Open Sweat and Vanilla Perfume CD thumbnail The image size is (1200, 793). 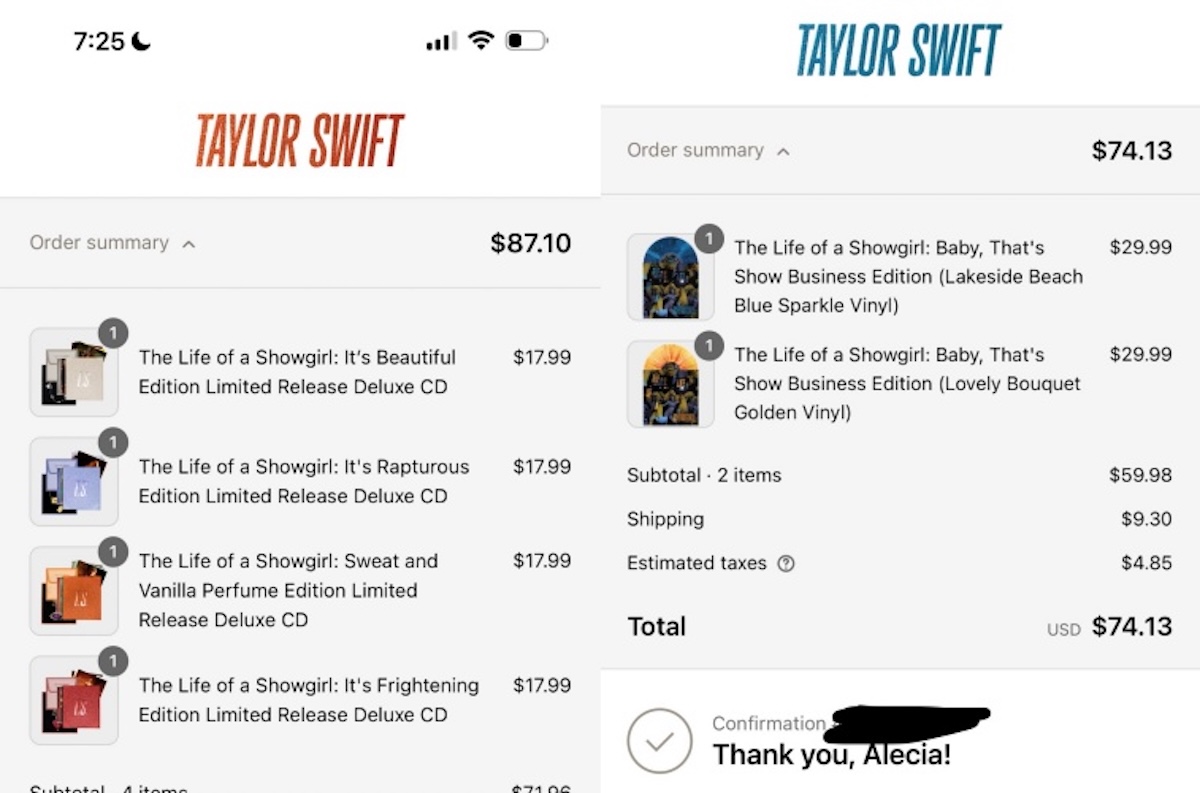(74, 590)
